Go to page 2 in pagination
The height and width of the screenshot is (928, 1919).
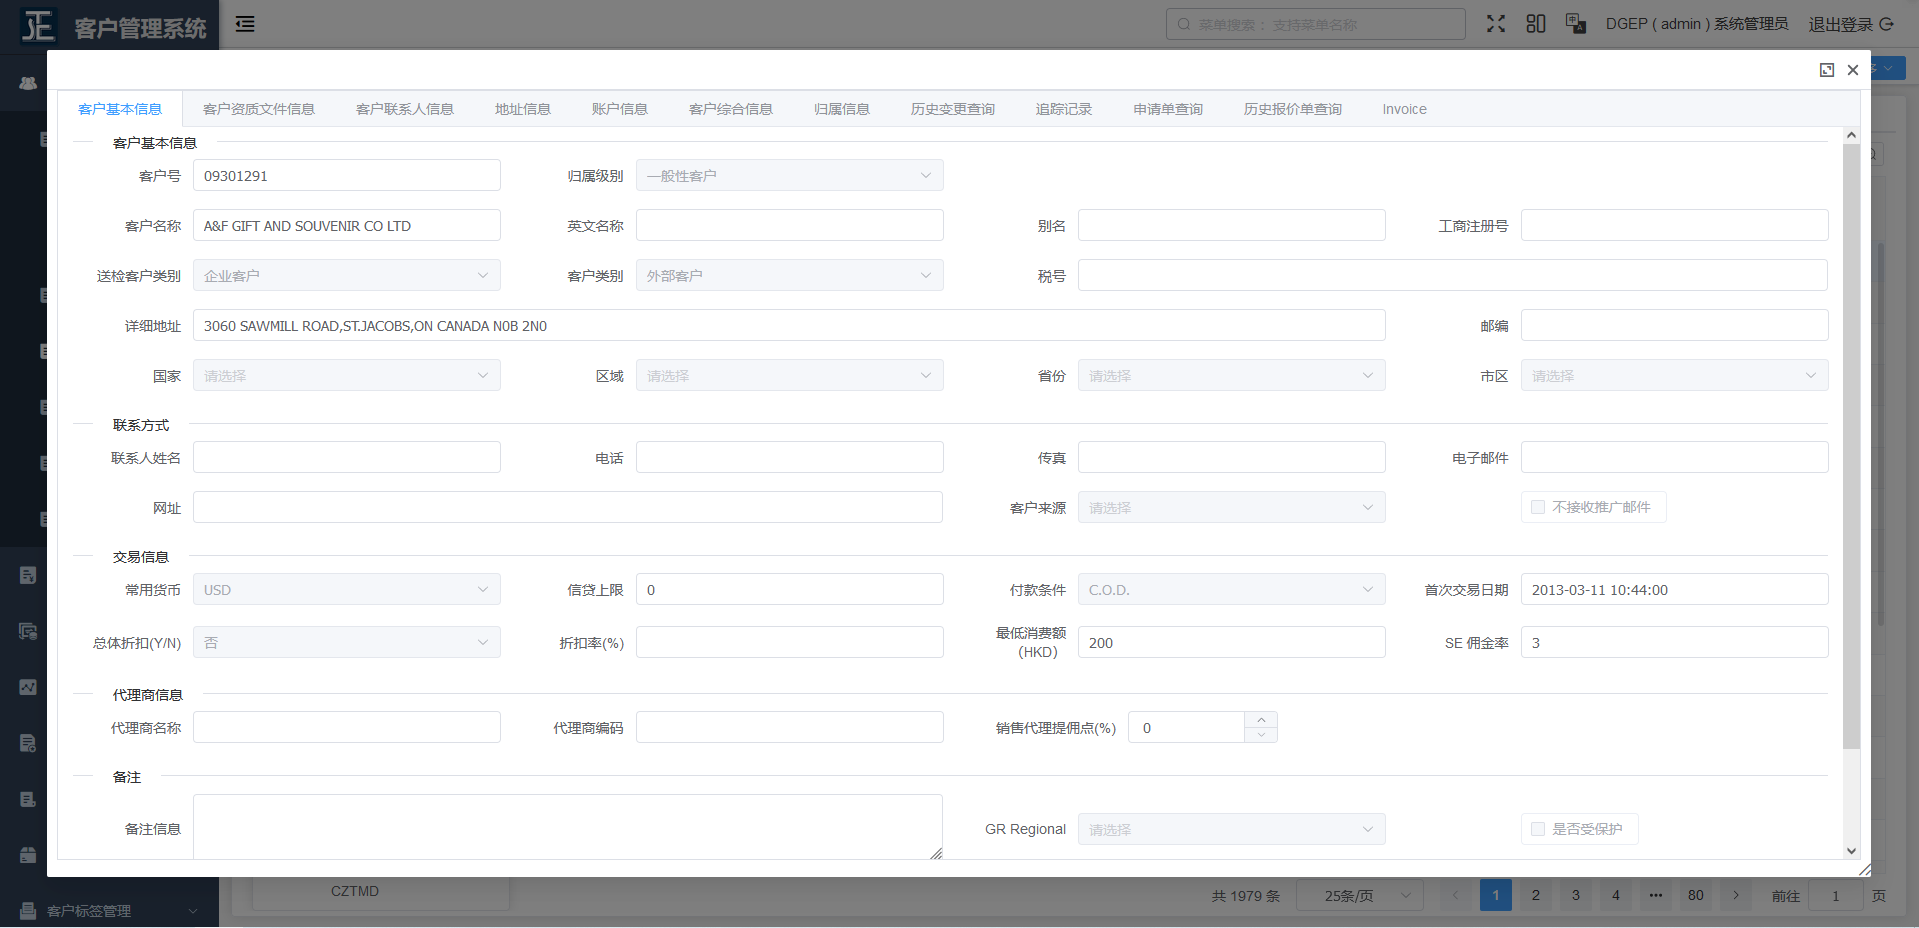point(1536,895)
